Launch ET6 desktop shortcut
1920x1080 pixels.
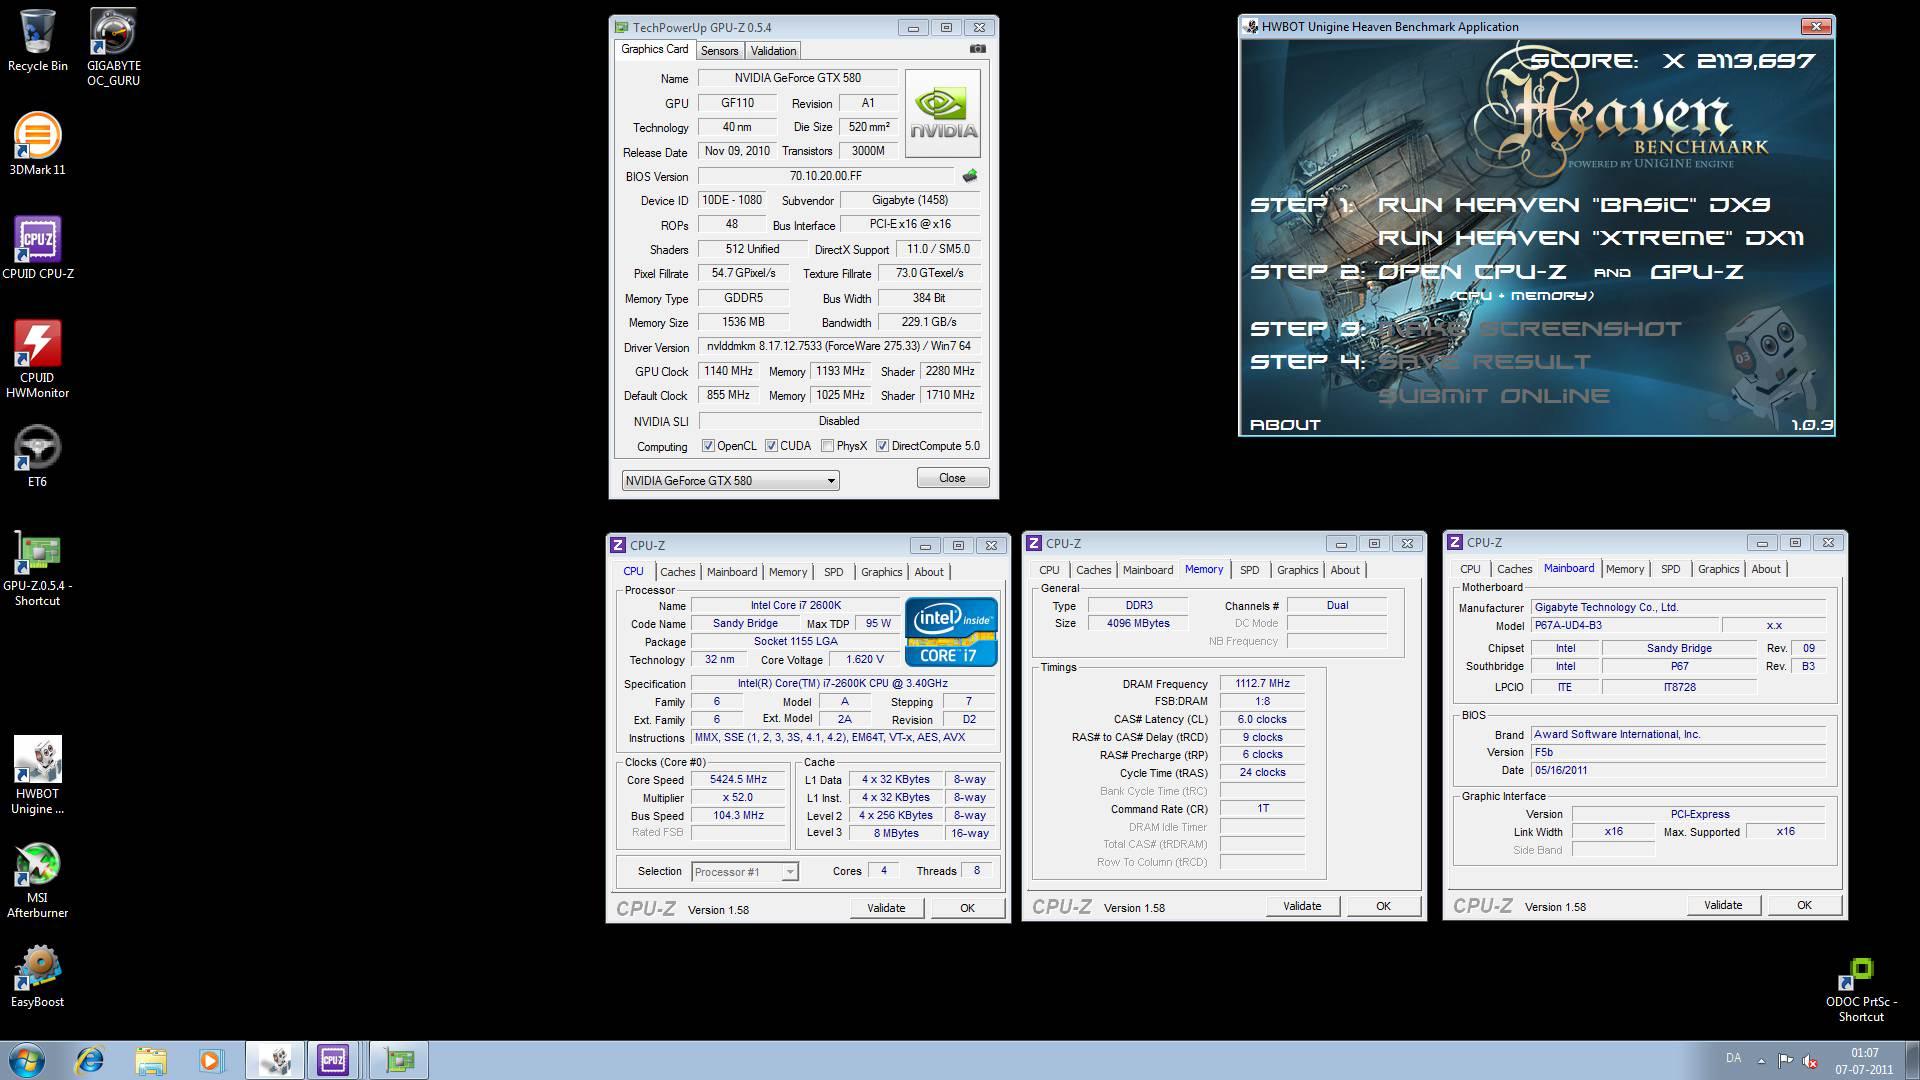point(37,456)
